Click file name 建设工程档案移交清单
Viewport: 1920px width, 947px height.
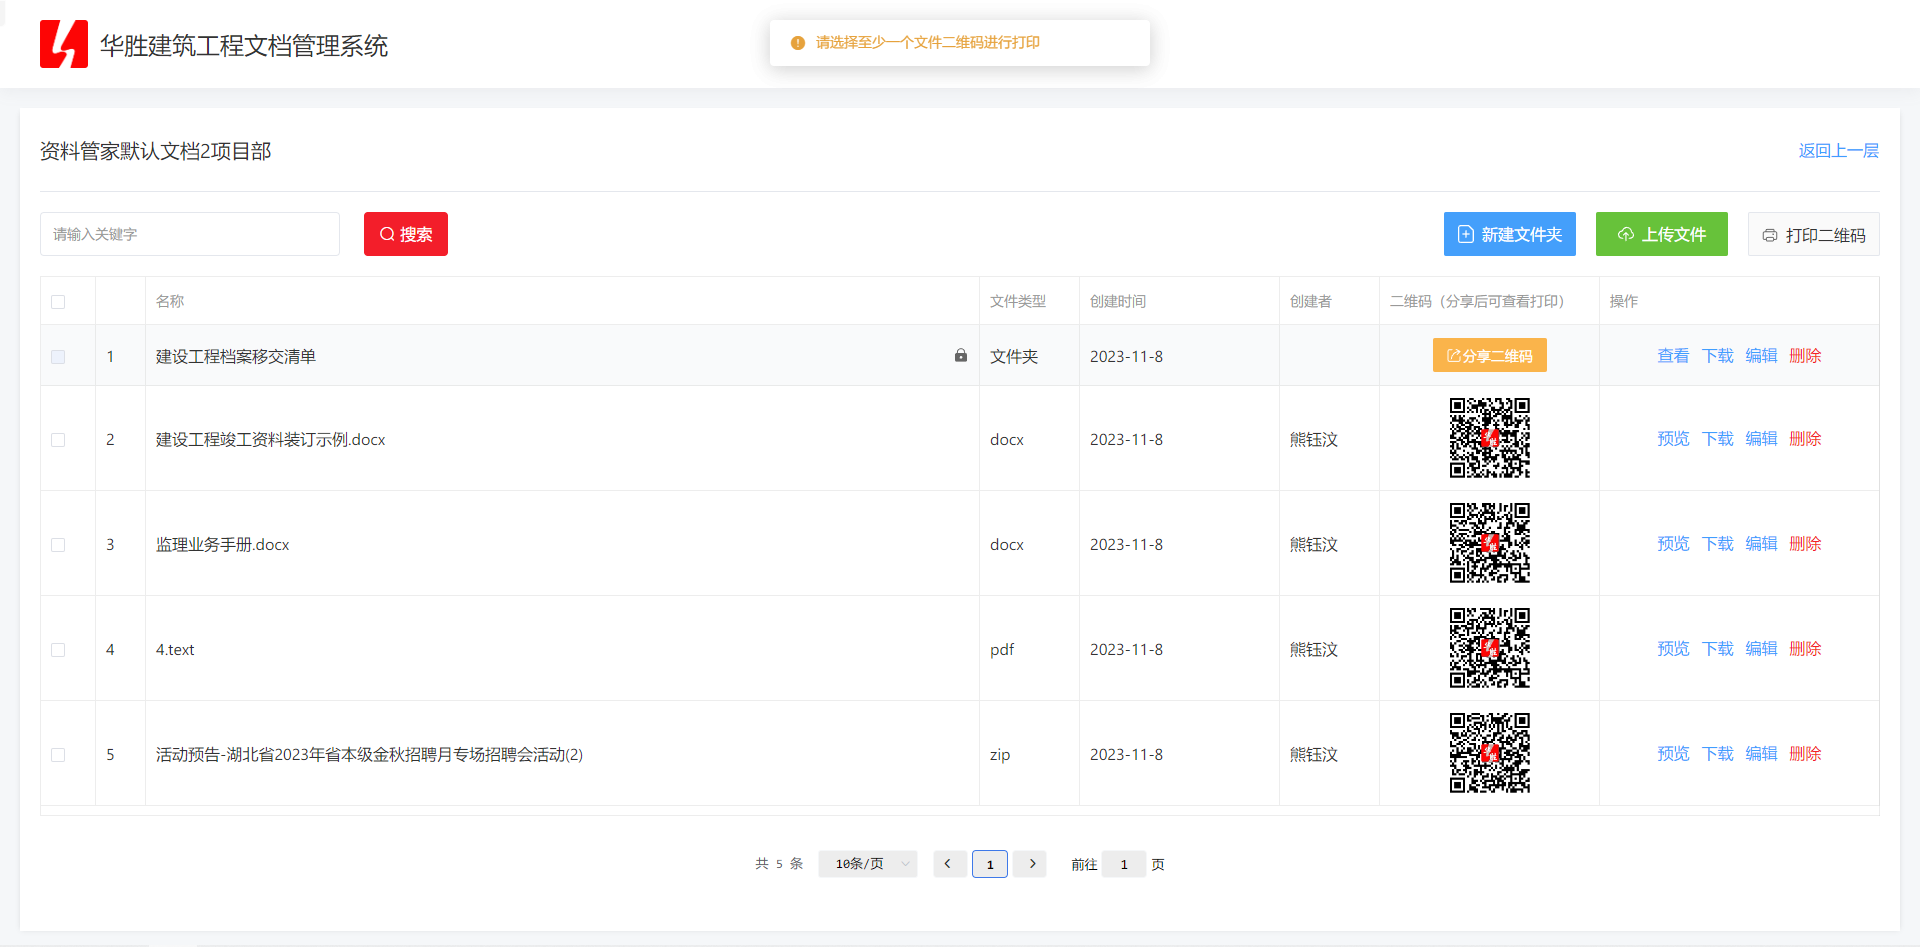236,356
